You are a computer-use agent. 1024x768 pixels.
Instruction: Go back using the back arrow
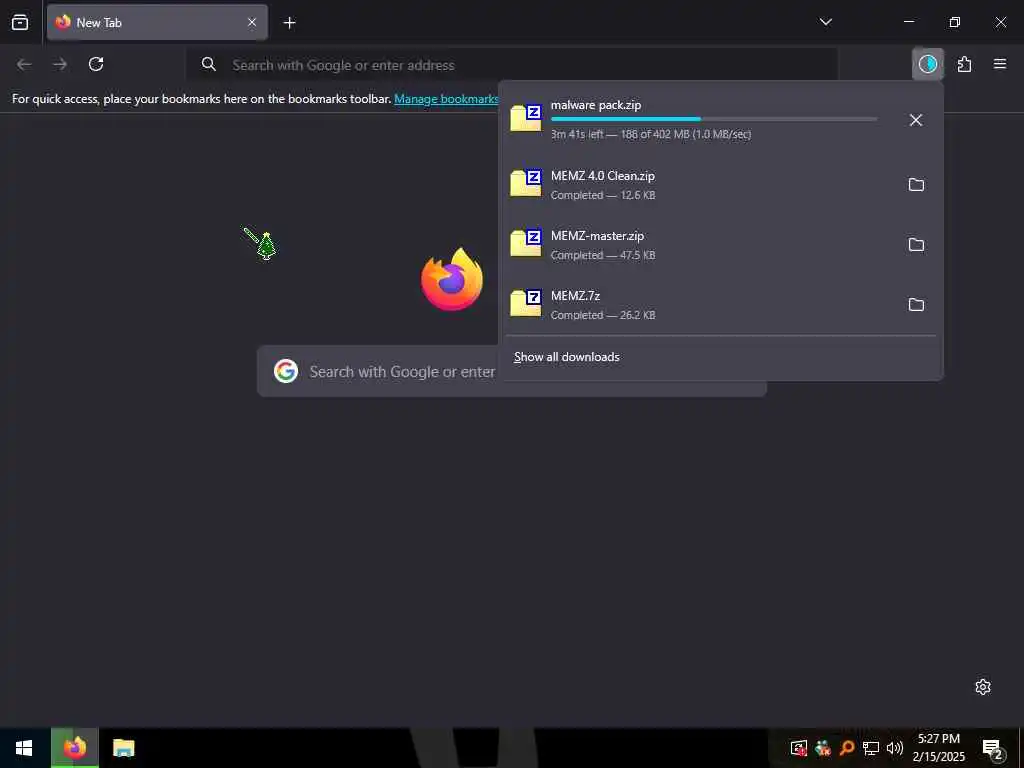24,64
